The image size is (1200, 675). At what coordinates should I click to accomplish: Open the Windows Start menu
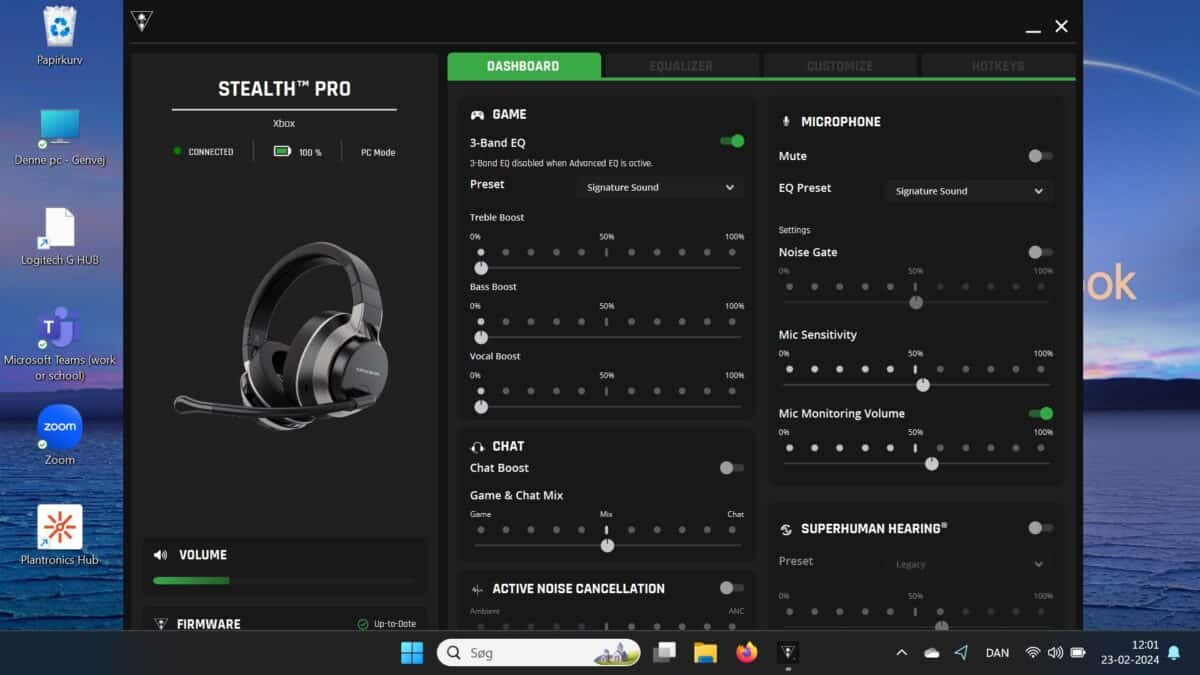tap(412, 653)
